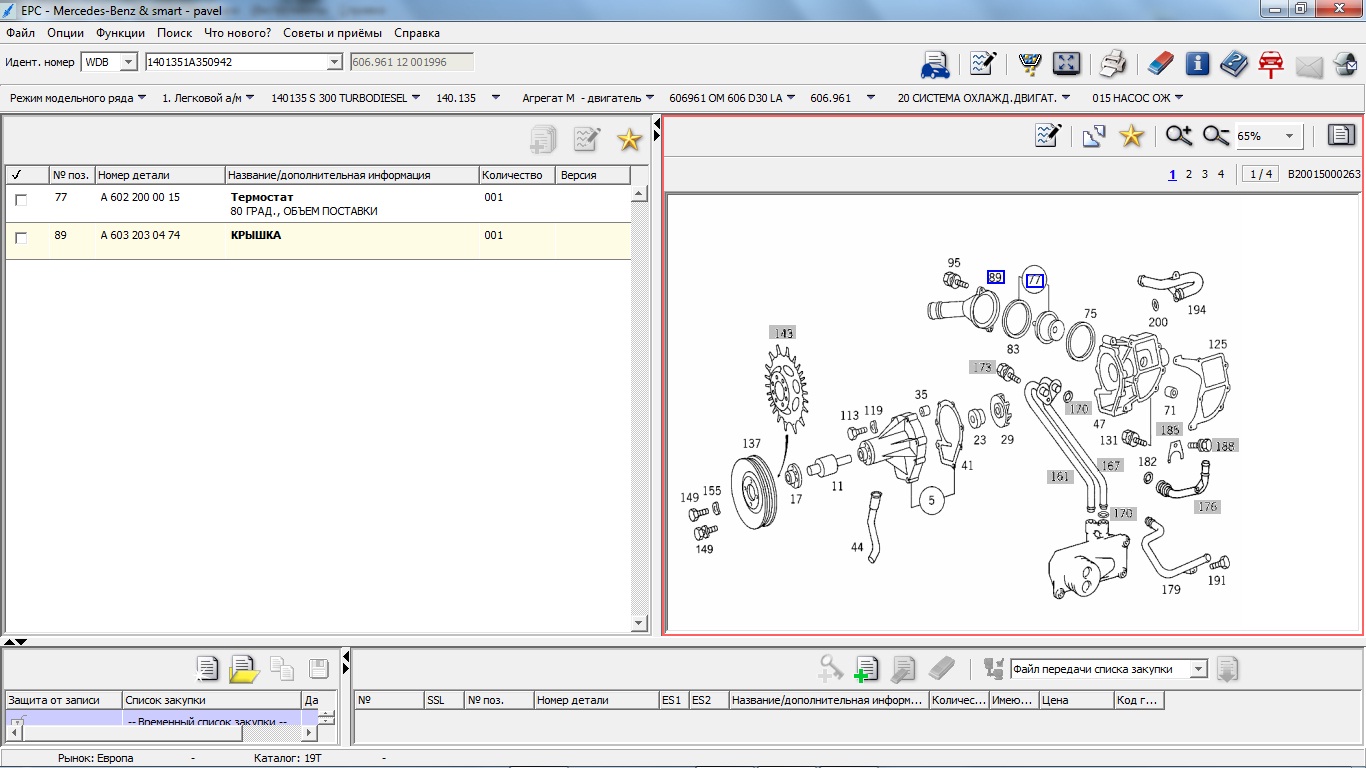Toggle full screen view icon

point(1067,64)
